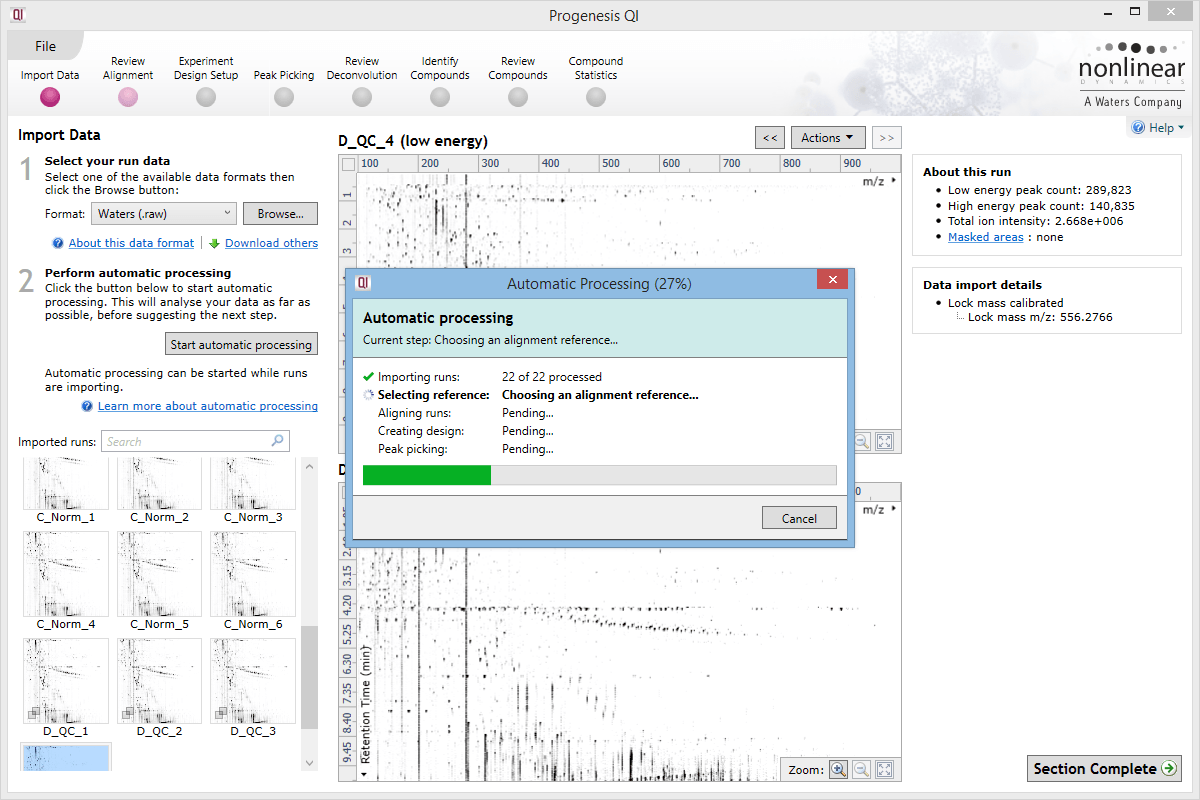
Task: Click the overlay squares icon on D_QC_1
Action: click(x=32, y=713)
